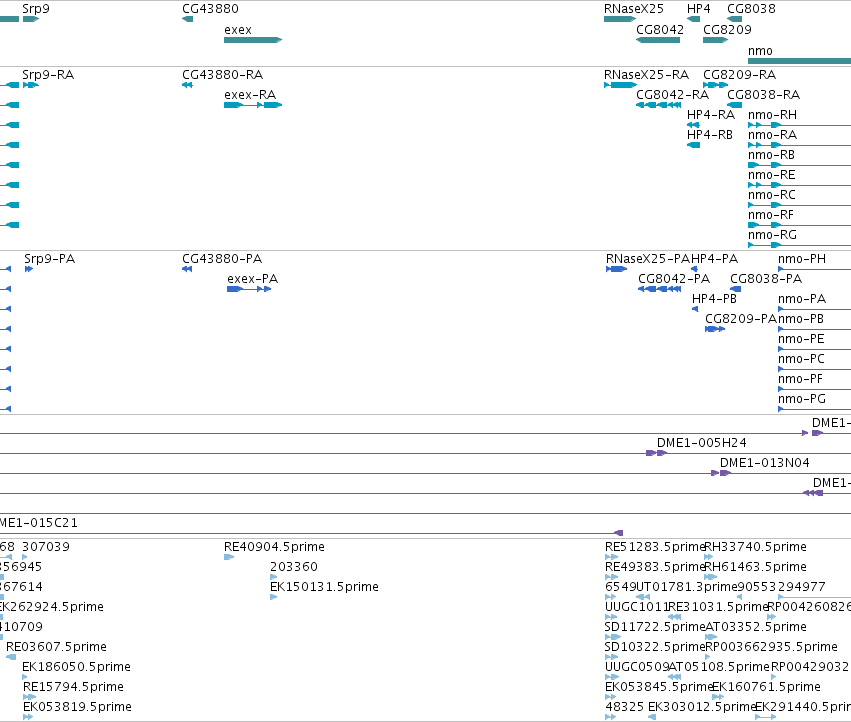Viewport: 851px width, 722px height.
Task: Select the CG43880 gene glyph
Action: pyautogui.click(x=188, y=19)
